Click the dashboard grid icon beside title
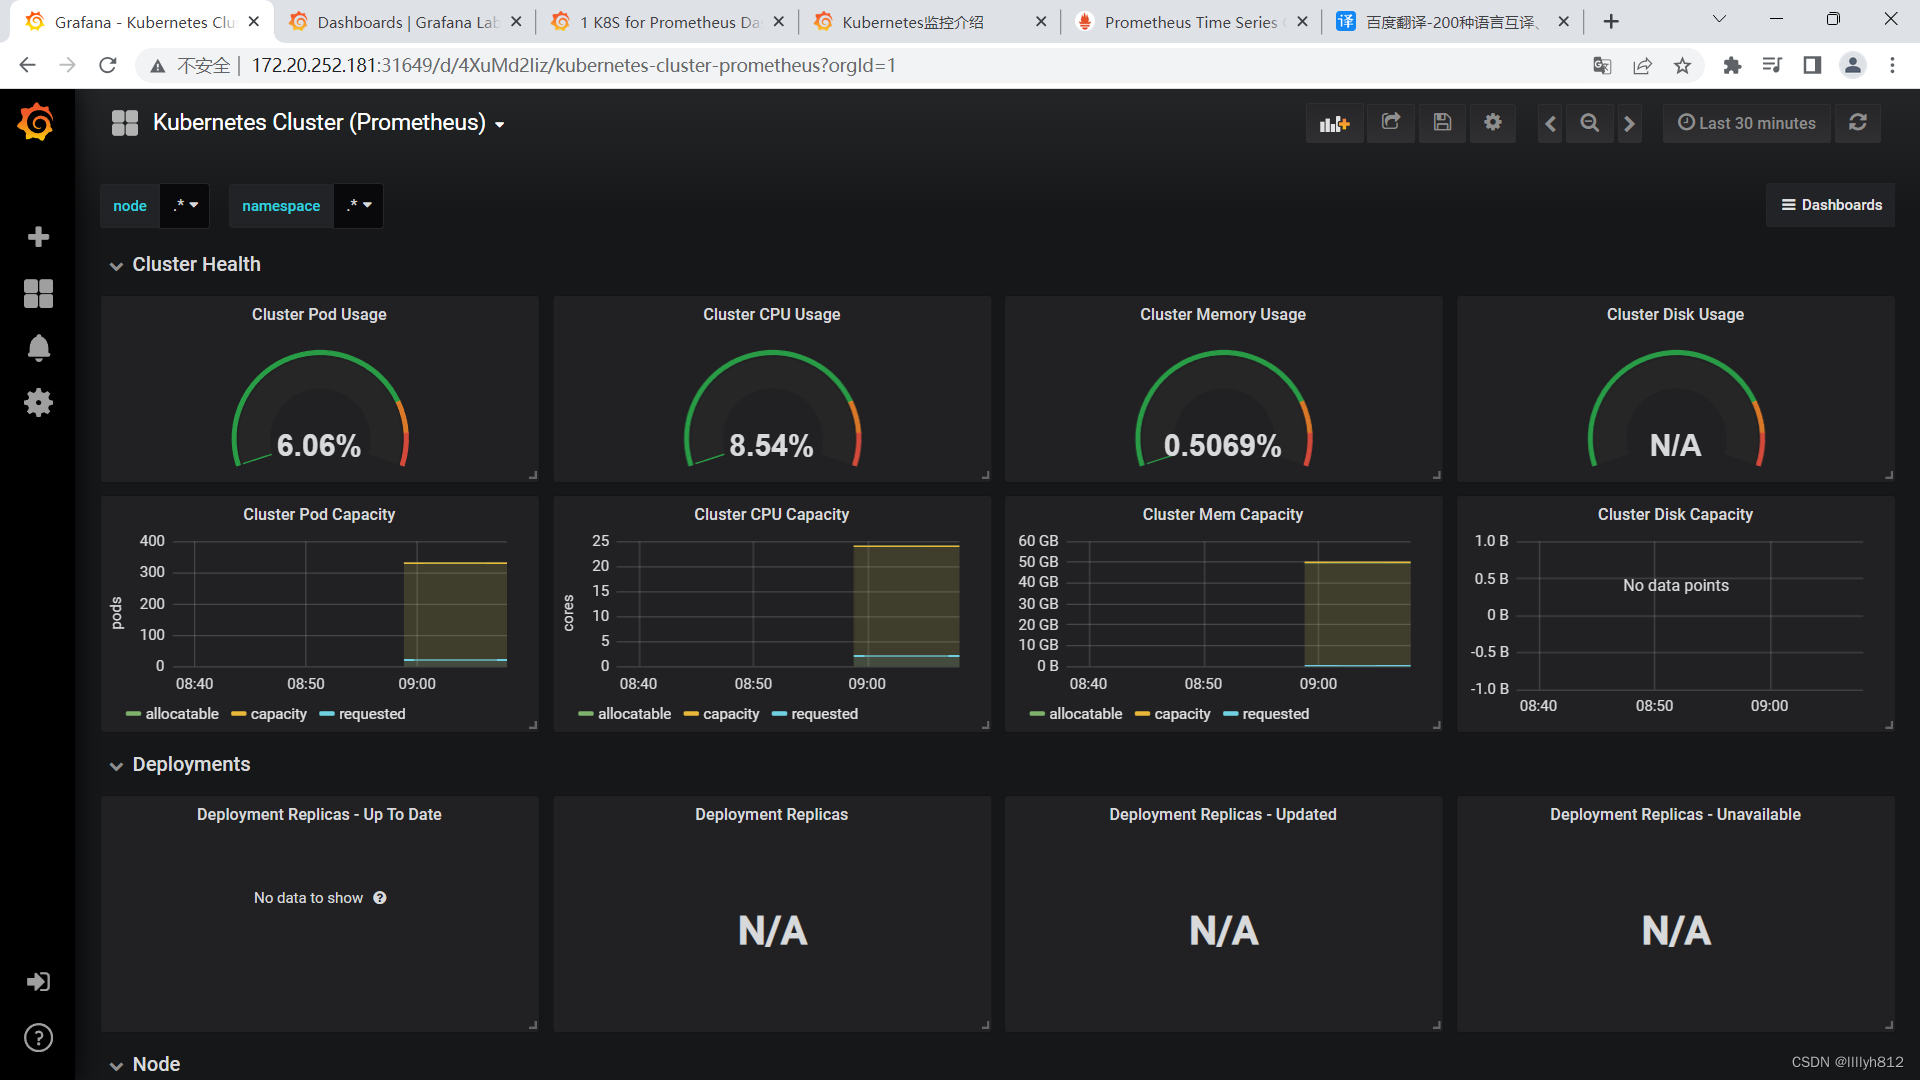This screenshot has height=1080, width=1920. coord(125,123)
